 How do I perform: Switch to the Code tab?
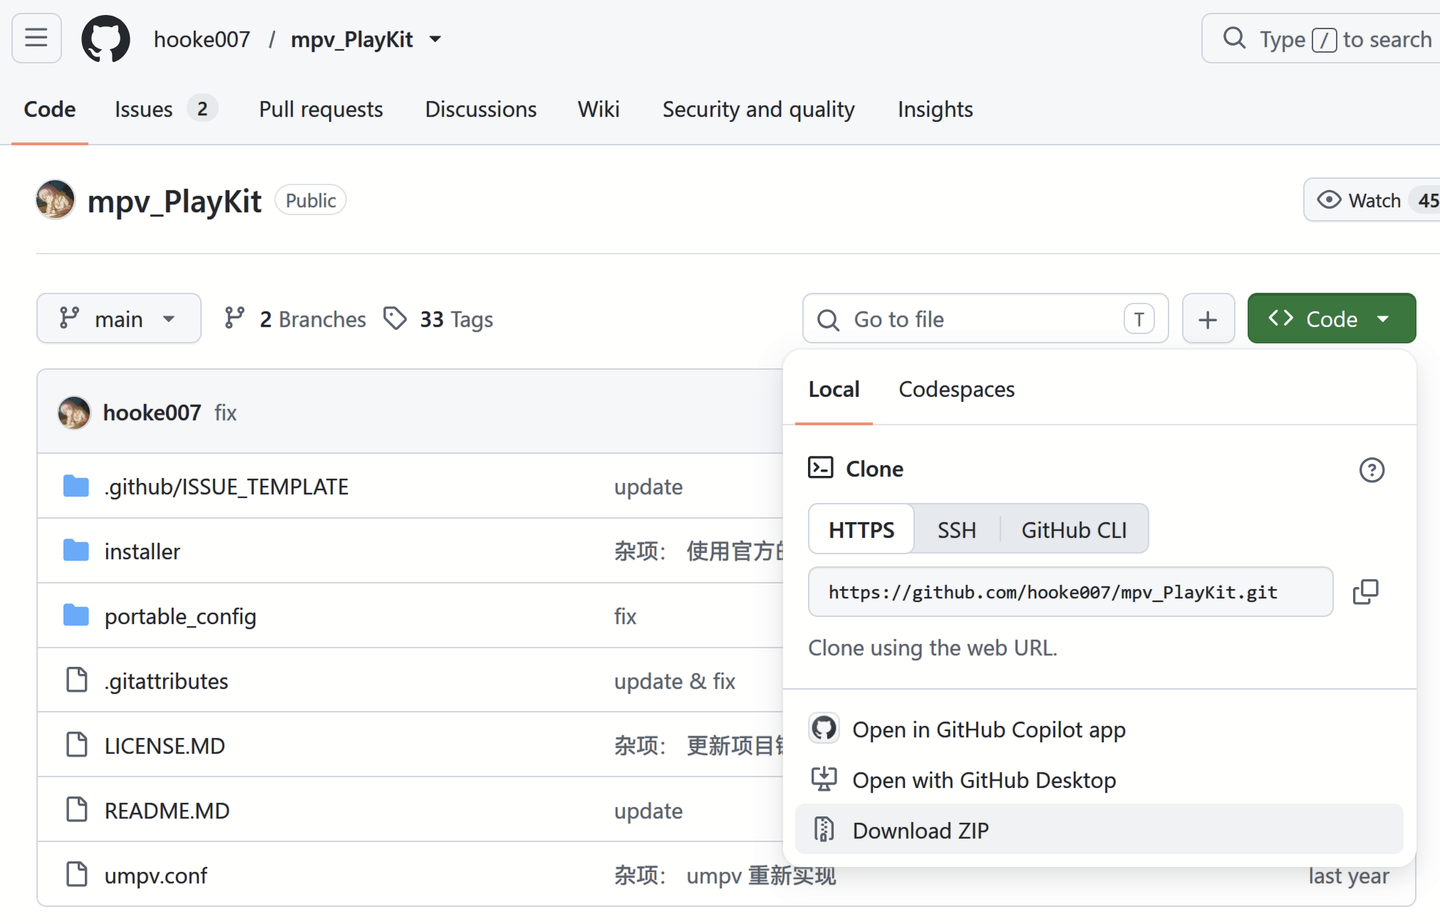pos(50,109)
